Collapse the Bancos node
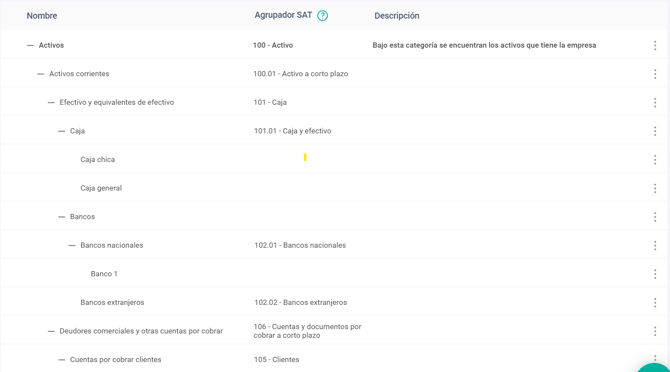This screenshot has height=372, width=670. 62,217
